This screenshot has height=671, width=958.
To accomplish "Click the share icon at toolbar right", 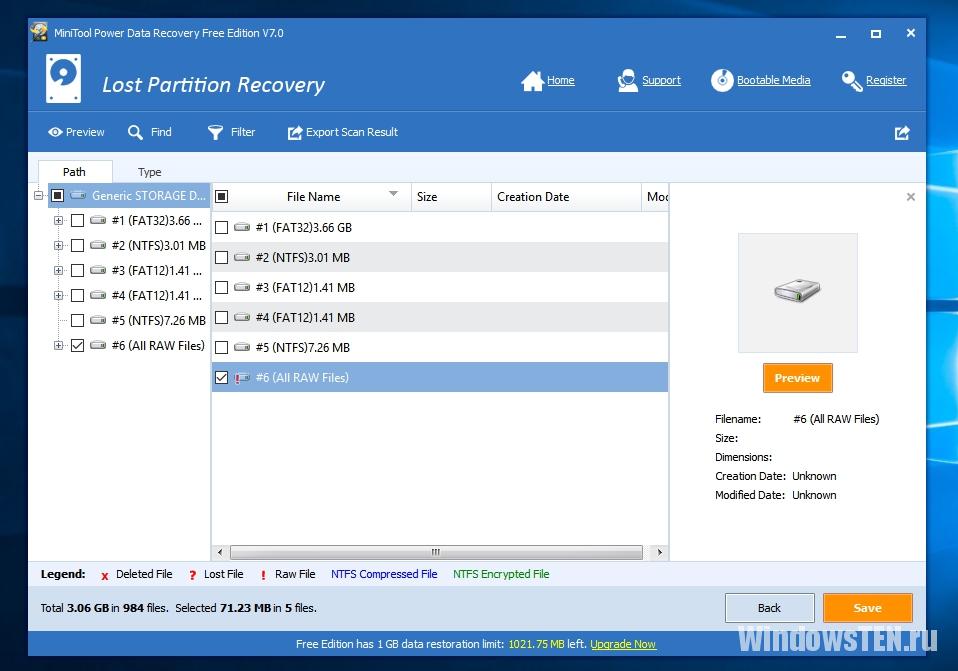I will pos(902,133).
